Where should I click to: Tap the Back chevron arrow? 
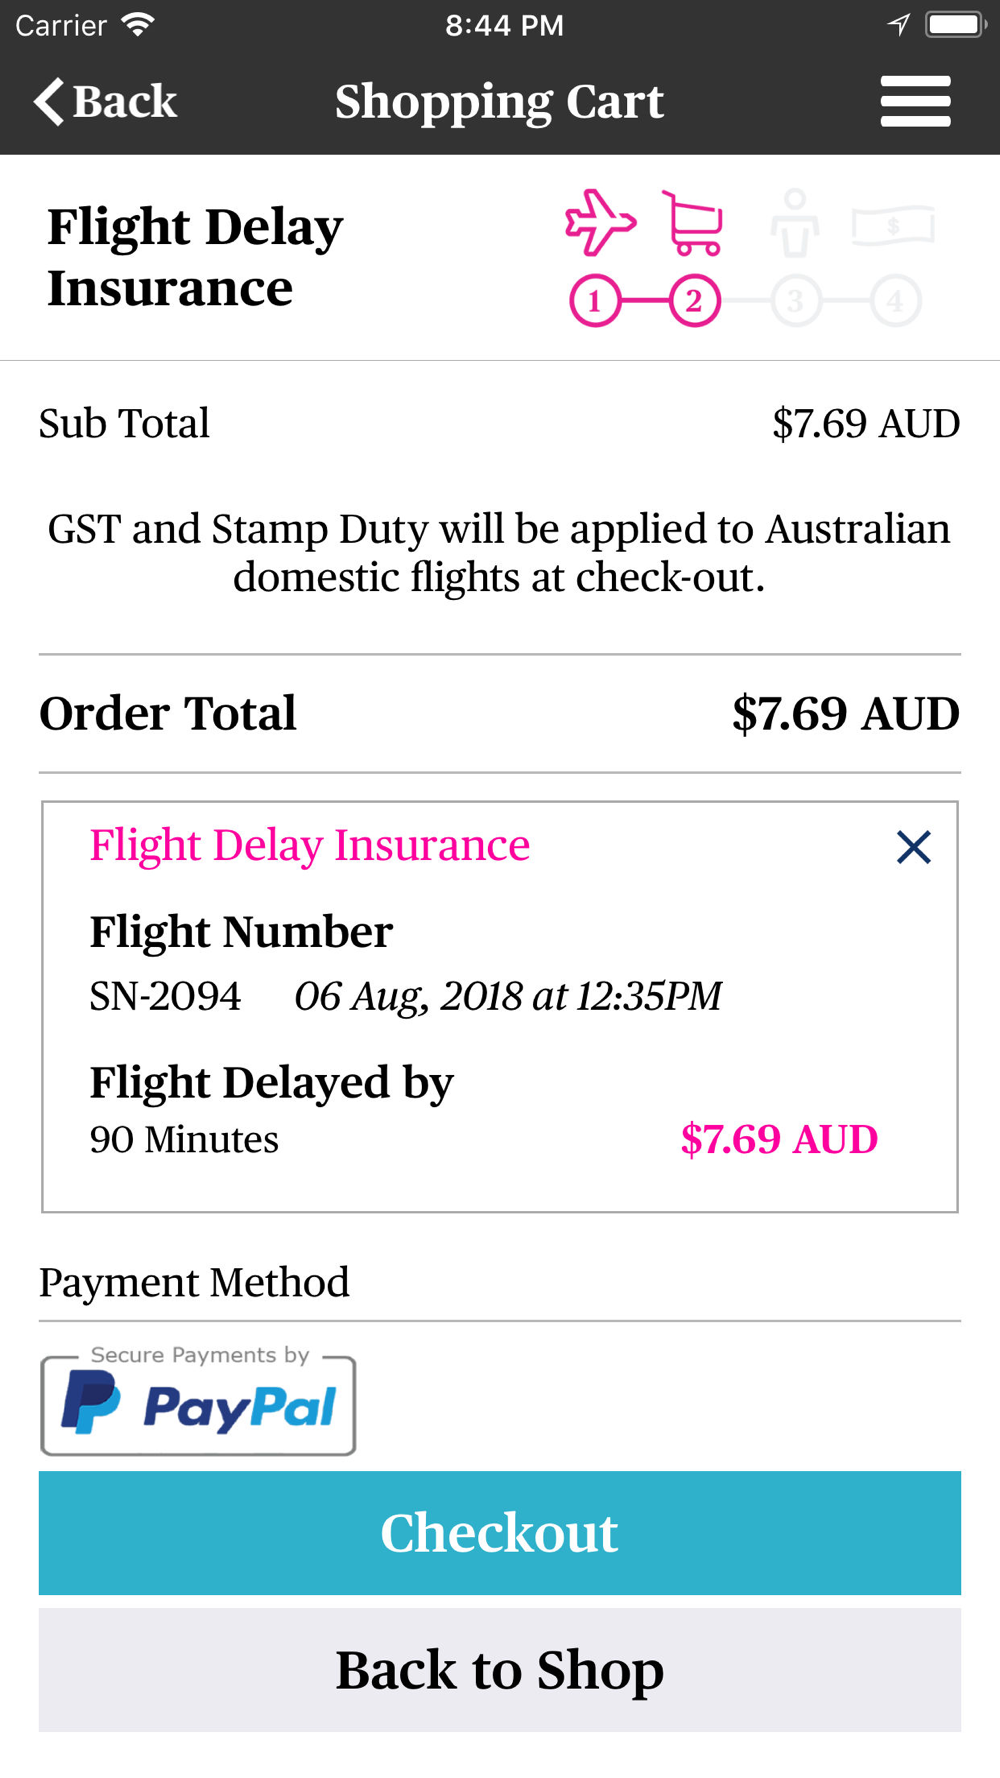tap(49, 101)
